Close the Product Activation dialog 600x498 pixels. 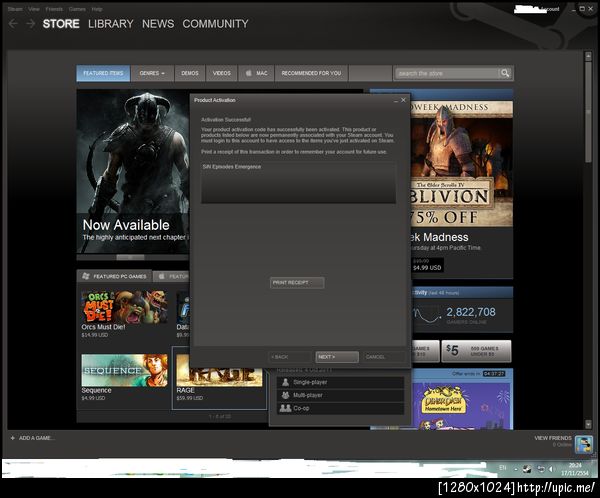click(x=403, y=100)
